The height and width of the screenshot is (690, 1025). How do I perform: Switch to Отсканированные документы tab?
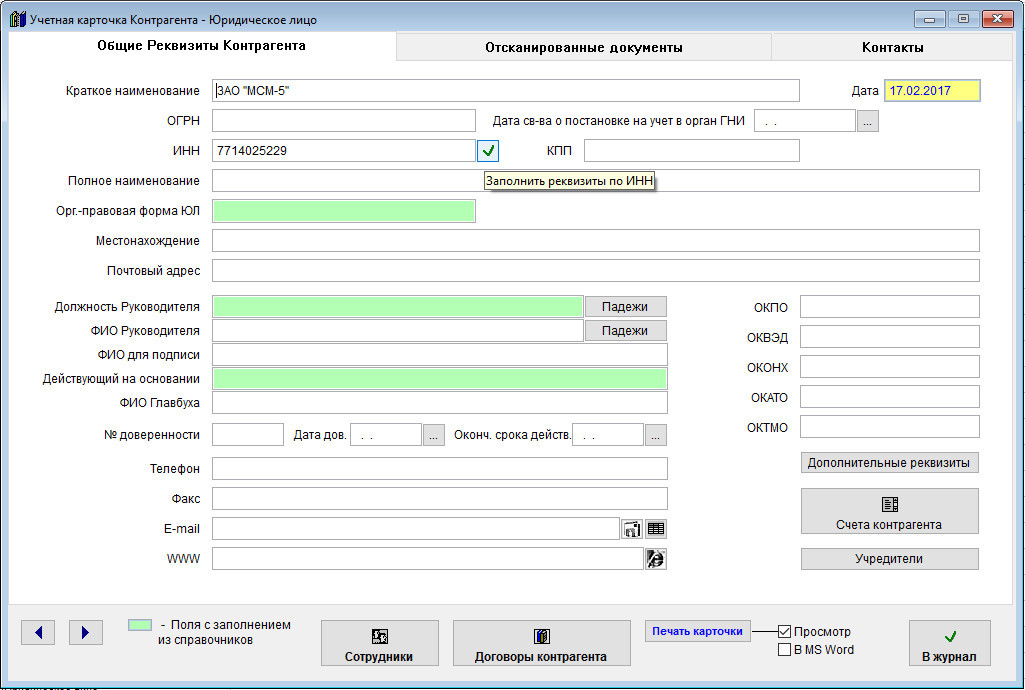pos(583,47)
